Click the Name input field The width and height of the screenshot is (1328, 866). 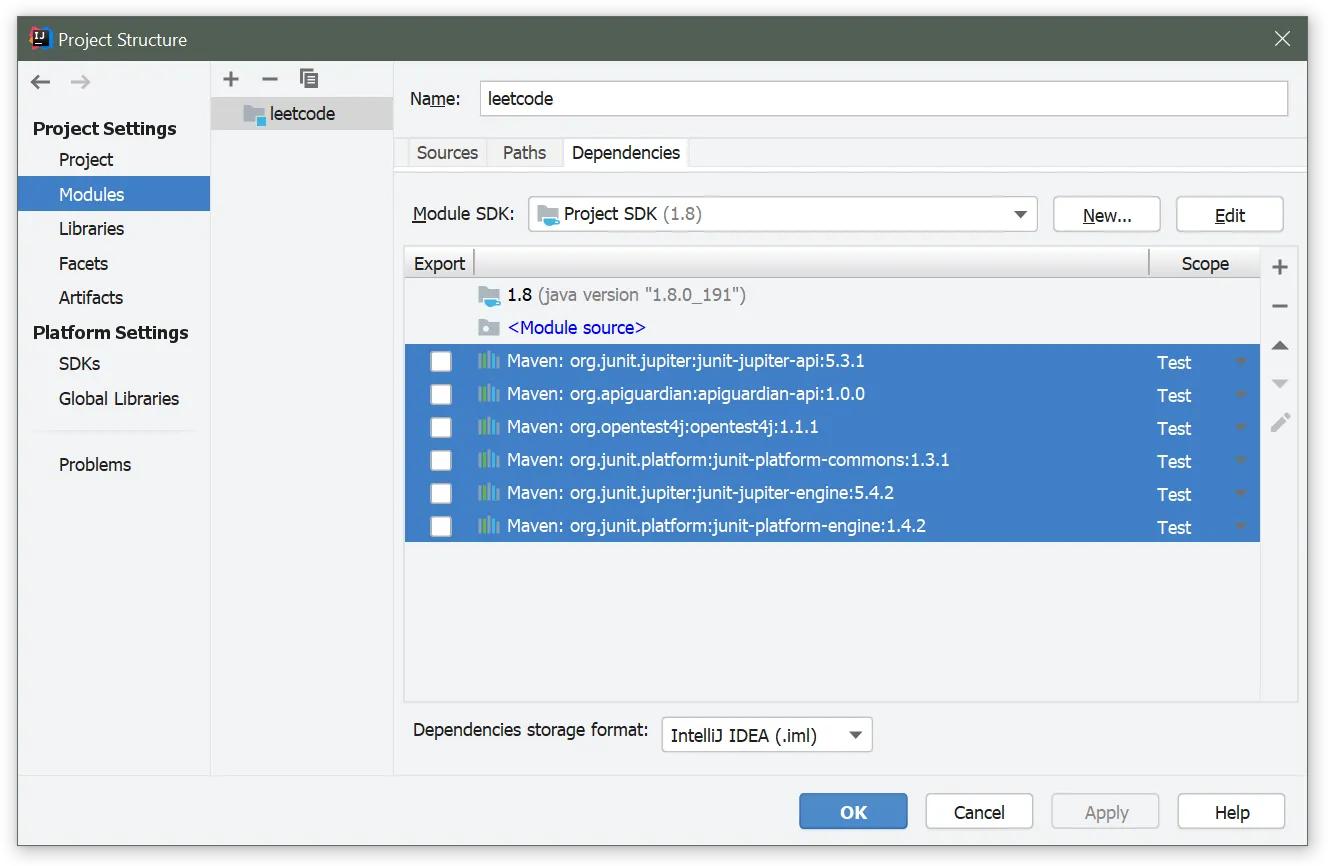884,98
